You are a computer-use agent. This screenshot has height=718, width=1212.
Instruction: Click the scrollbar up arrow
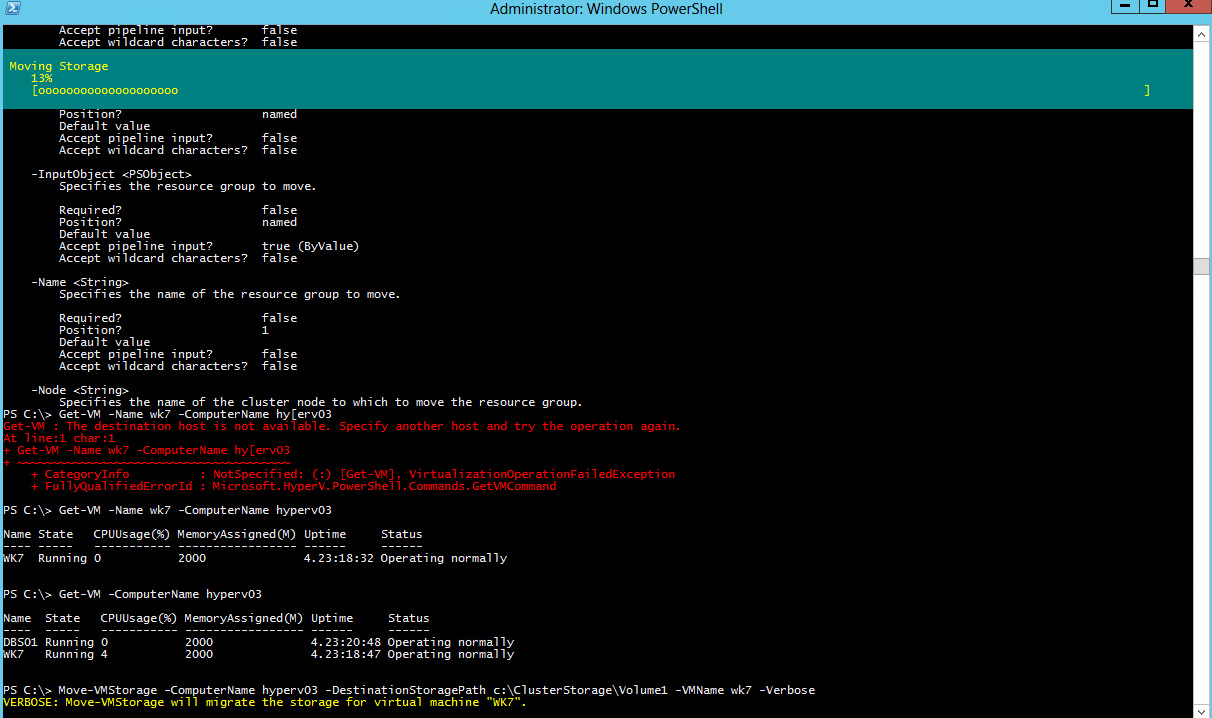pyautogui.click(x=1202, y=33)
